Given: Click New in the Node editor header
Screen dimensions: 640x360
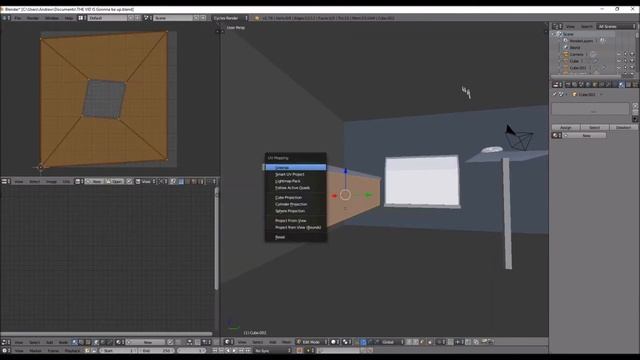Looking at the screenshot, I should pyautogui.click(x=145, y=342).
